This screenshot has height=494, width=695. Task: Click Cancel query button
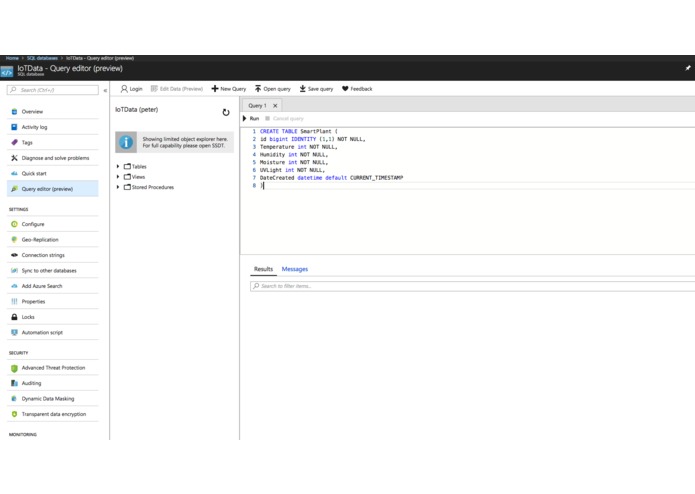coord(285,119)
